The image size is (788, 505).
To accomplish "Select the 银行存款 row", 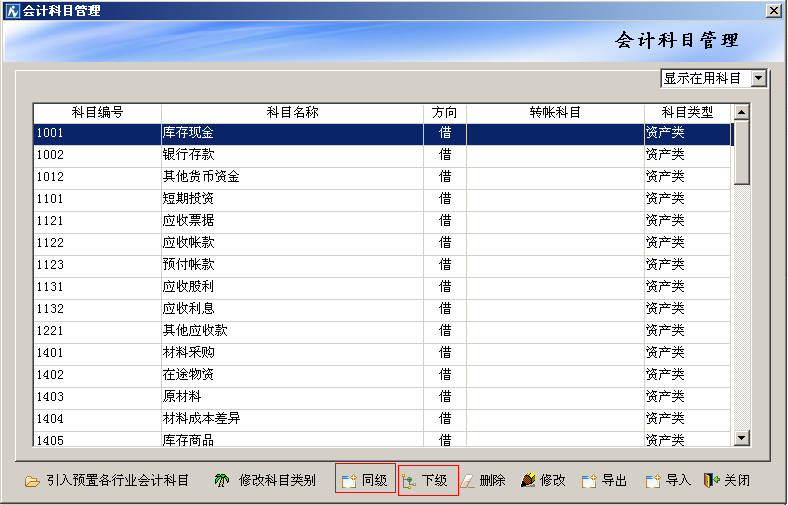I will pos(382,155).
